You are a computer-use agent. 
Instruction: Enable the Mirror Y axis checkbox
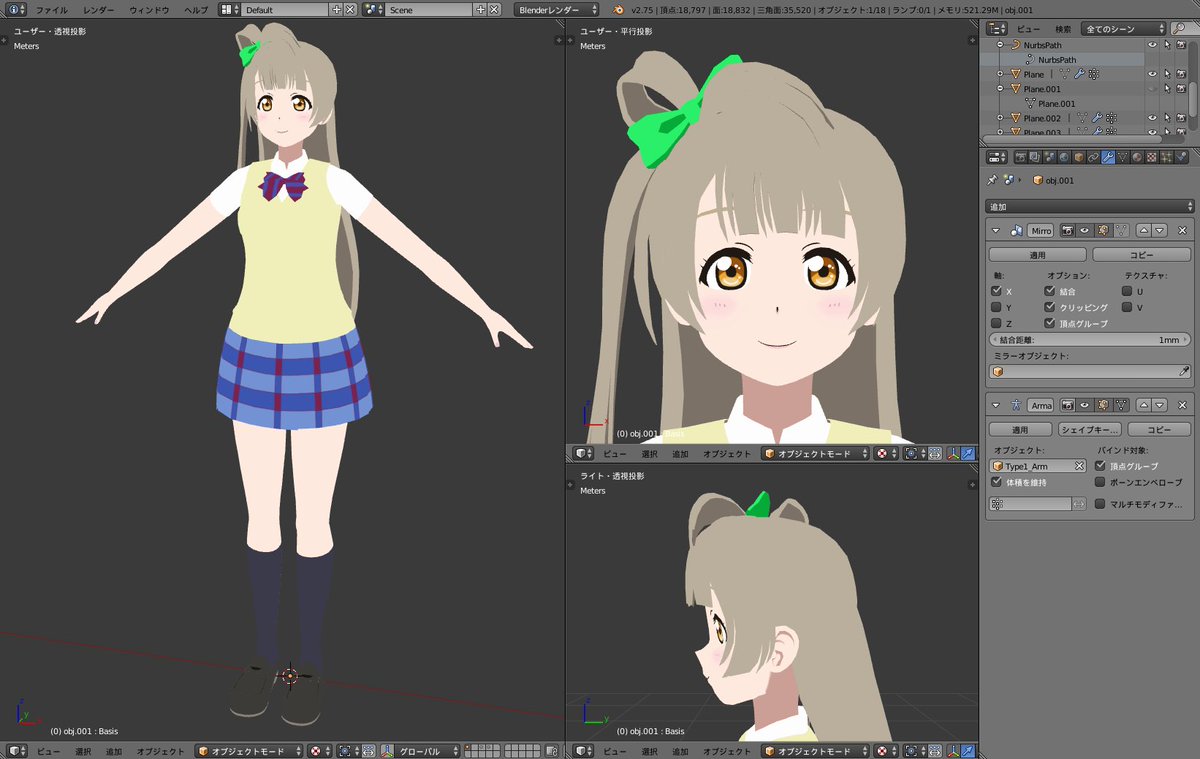(x=996, y=307)
